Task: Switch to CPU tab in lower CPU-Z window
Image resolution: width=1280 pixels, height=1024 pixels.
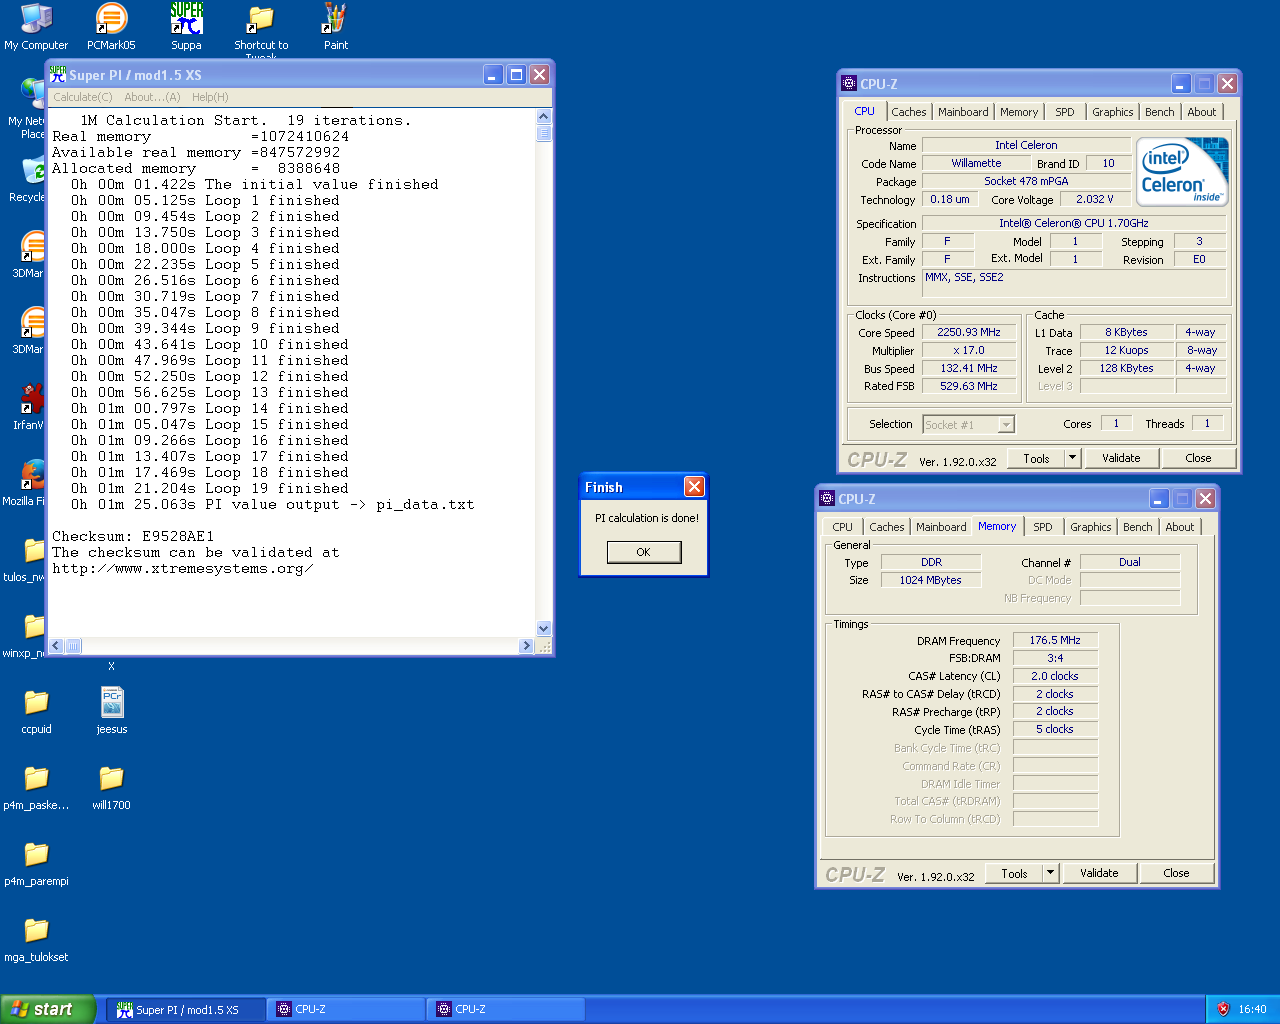Action: click(x=843, y=527)
